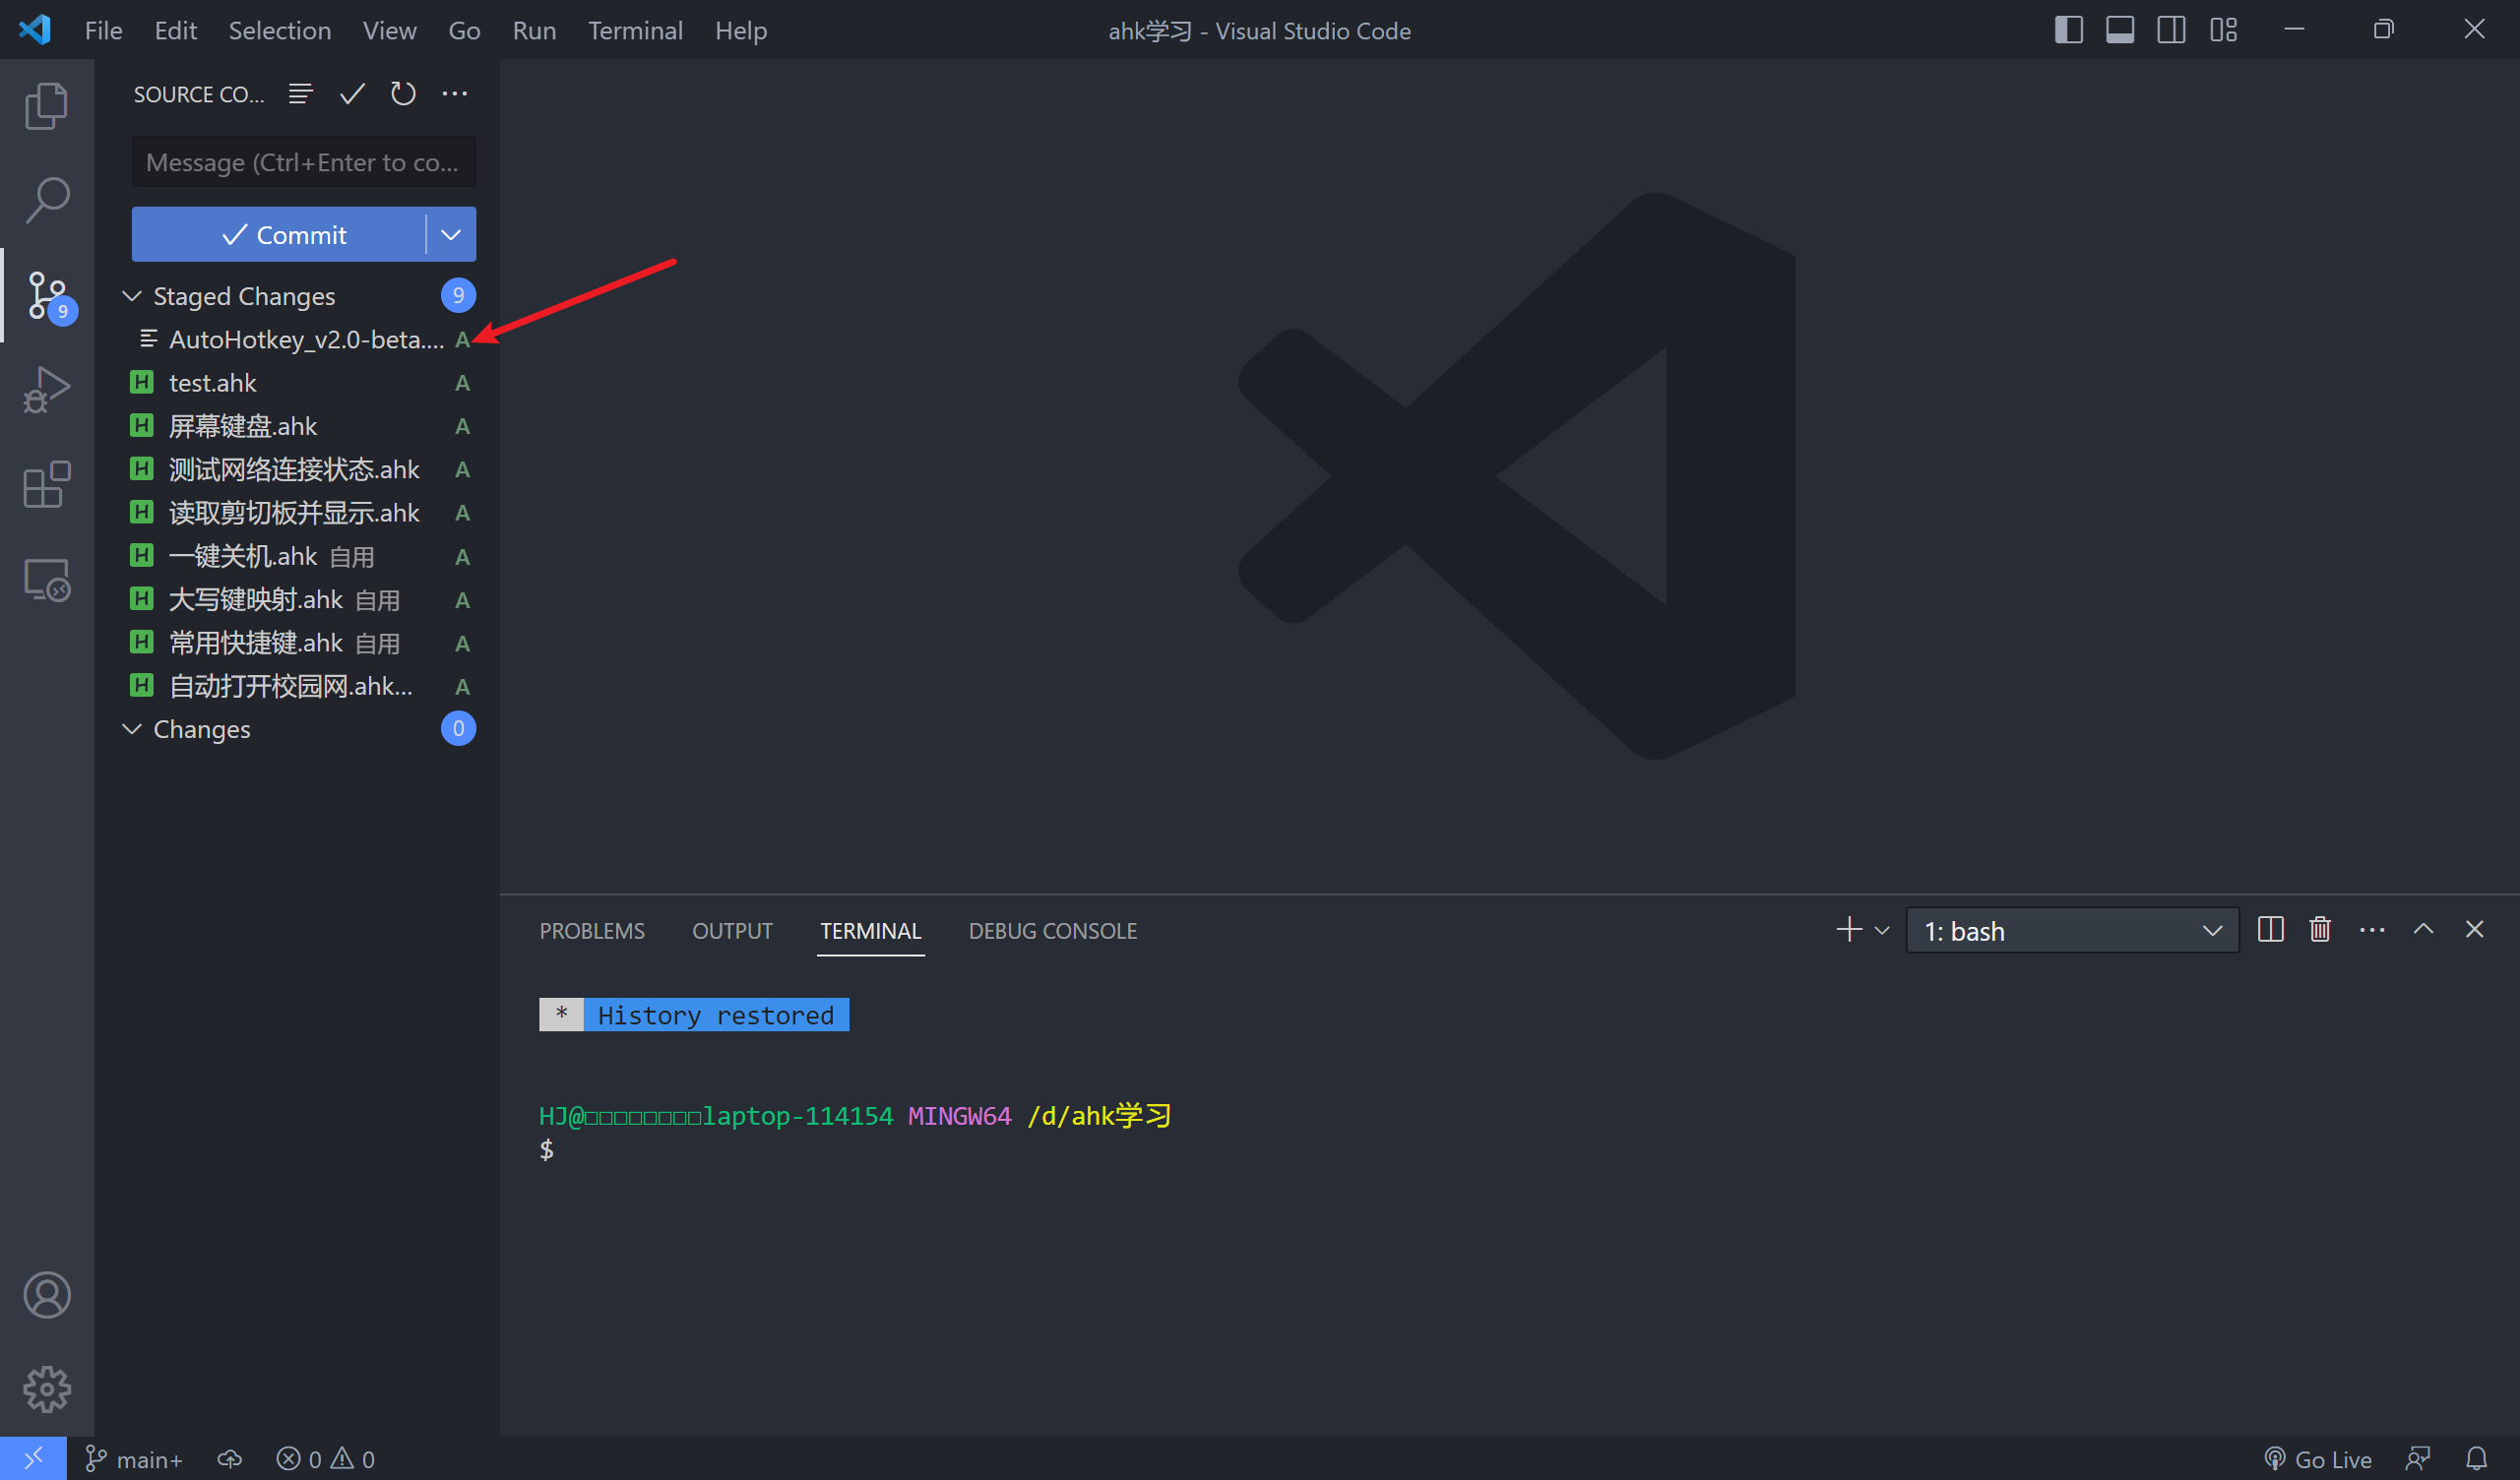The height and width of the screenshot is (1480, 2520).
Task: Open the Remote Explorer icon
Action: 46,578
